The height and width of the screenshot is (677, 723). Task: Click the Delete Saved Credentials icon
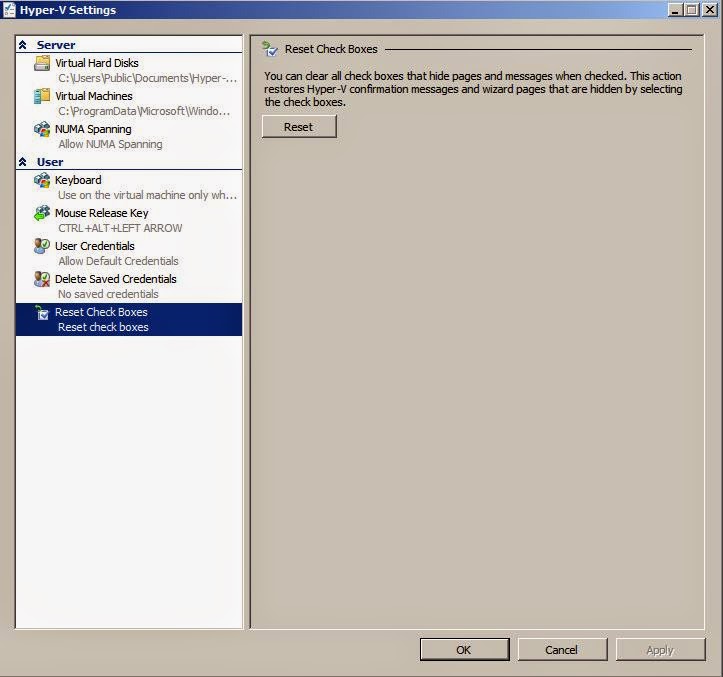coord(42,279)
